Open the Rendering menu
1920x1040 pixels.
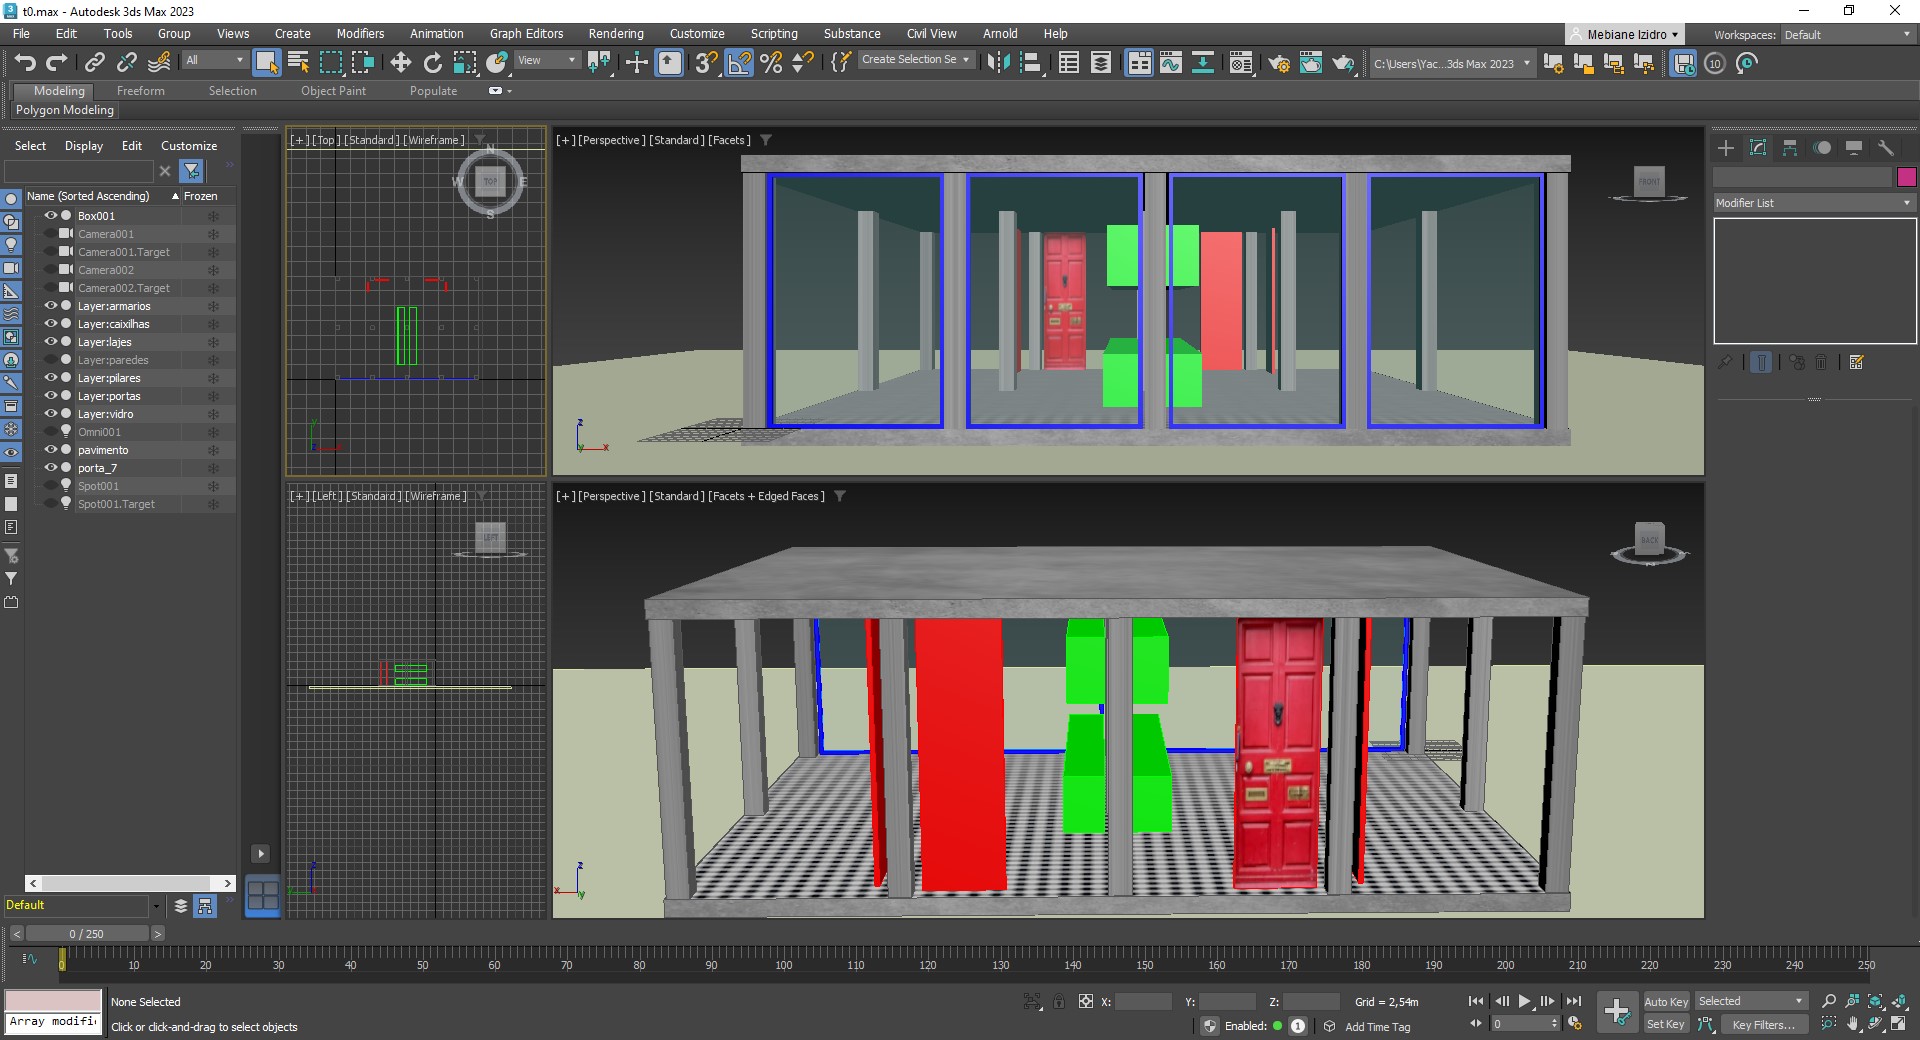(615, 34)
